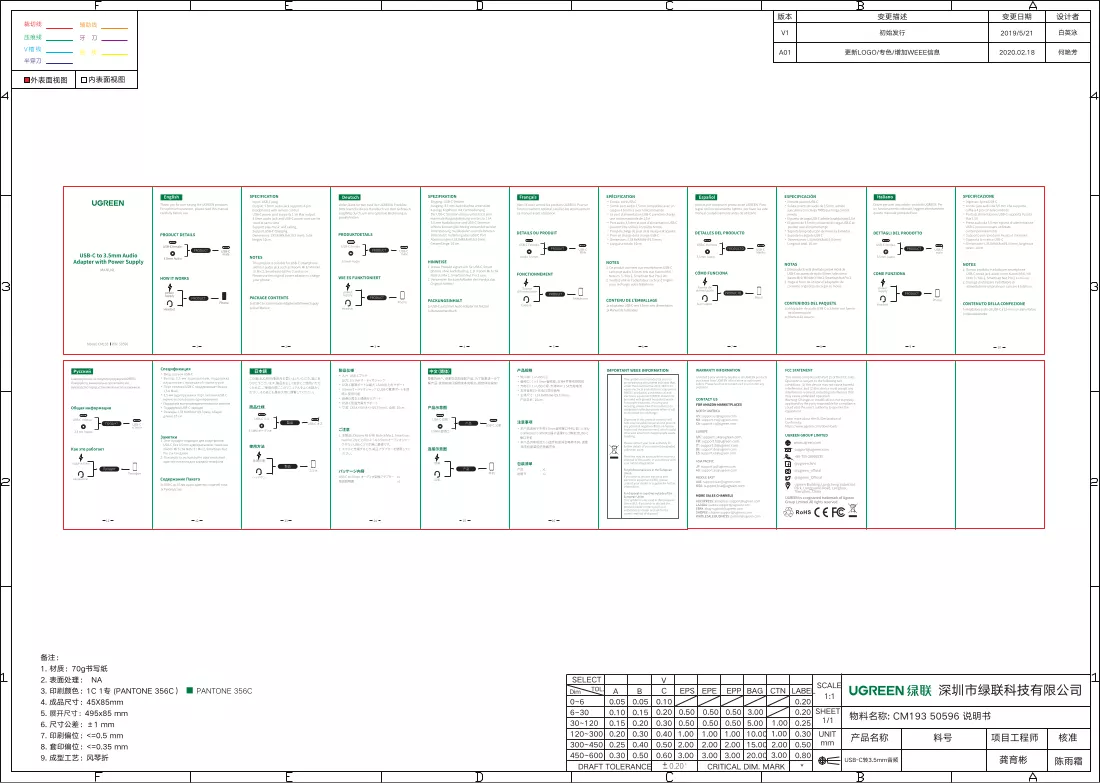Click the WEEE bin icon beside the FCC logo
The height and width of the screenshot is (783, 1100).
click(x=853, y=511)
